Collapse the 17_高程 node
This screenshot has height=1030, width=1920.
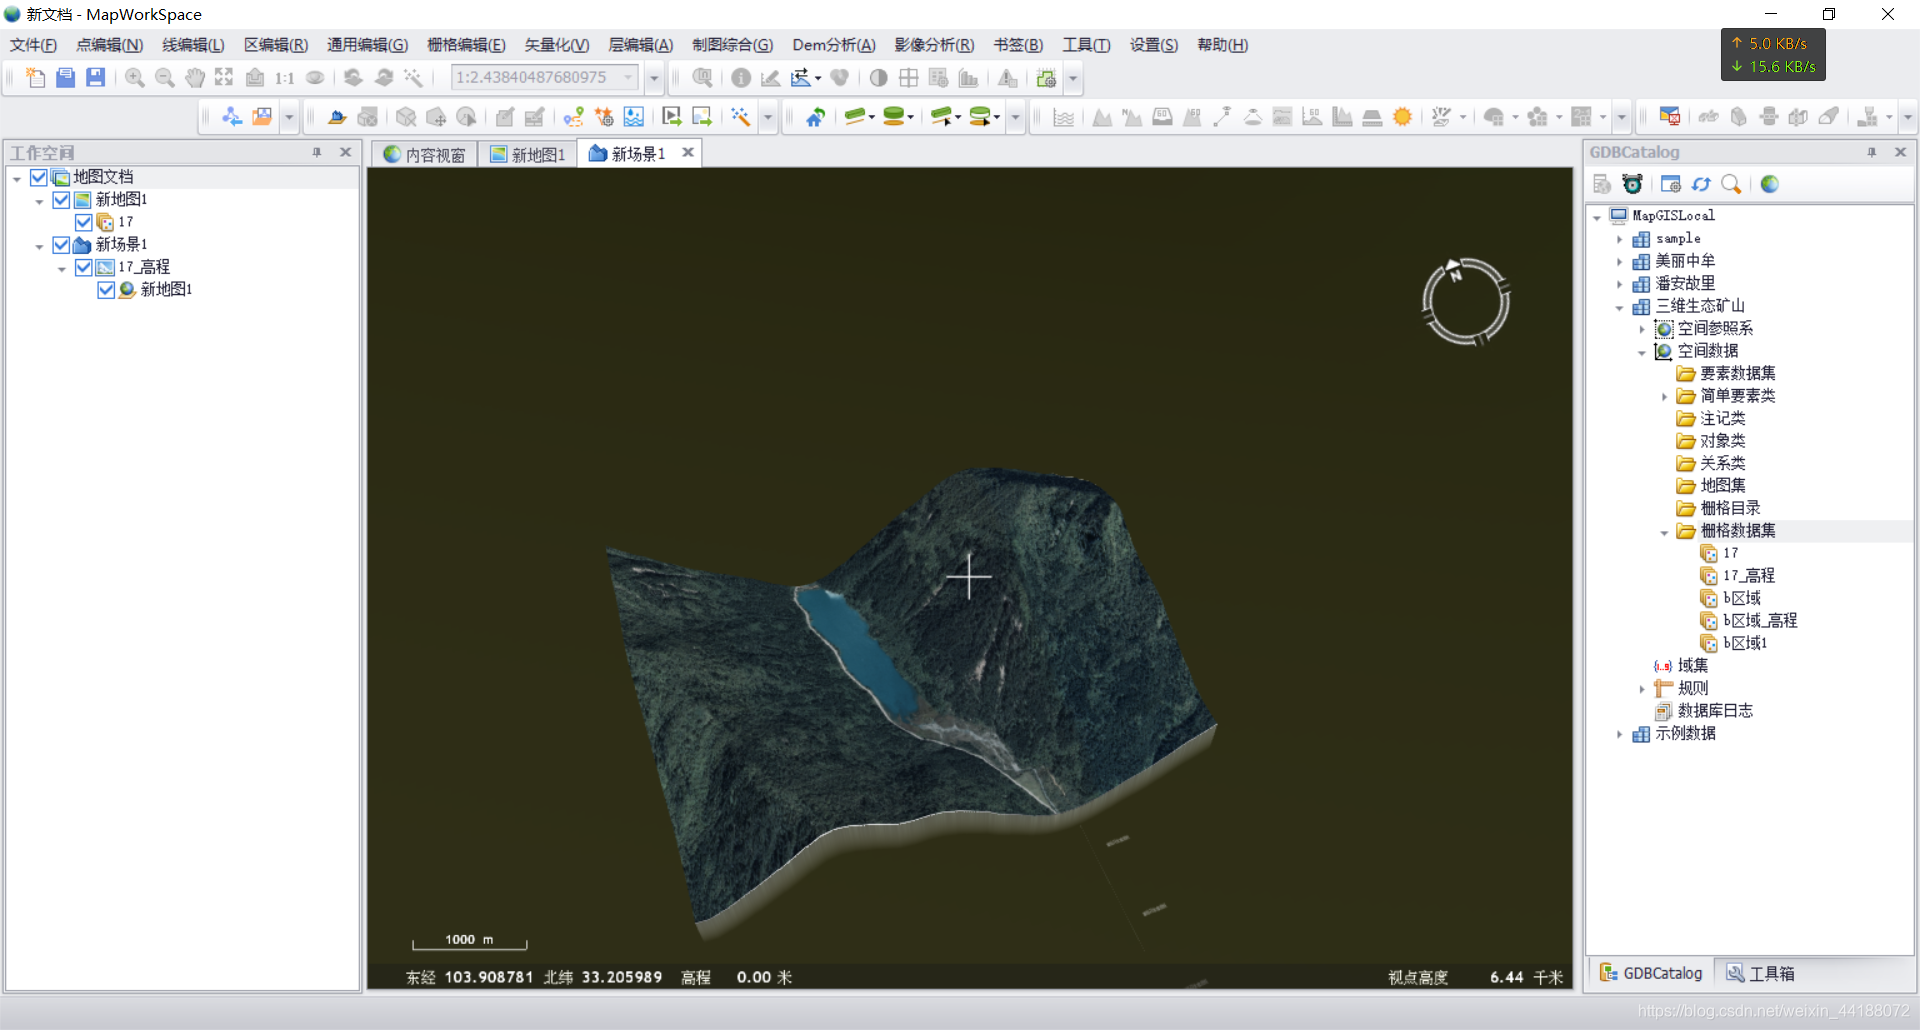(x=62, y=269)
